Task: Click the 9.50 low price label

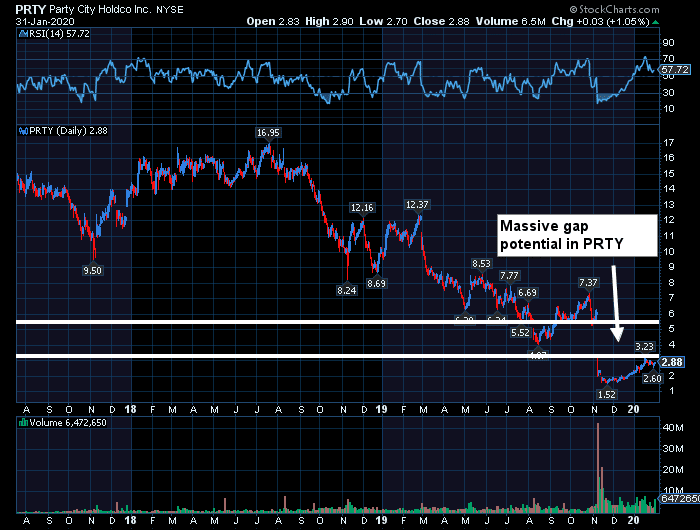Action: click(x=92, y=270)
